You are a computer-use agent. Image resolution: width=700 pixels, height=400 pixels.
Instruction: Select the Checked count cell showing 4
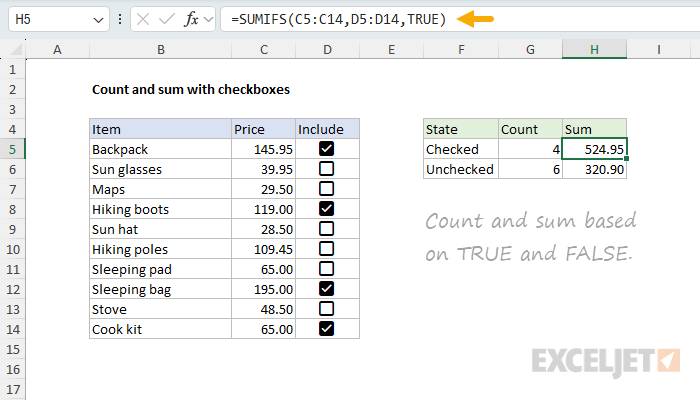(530, 149)
